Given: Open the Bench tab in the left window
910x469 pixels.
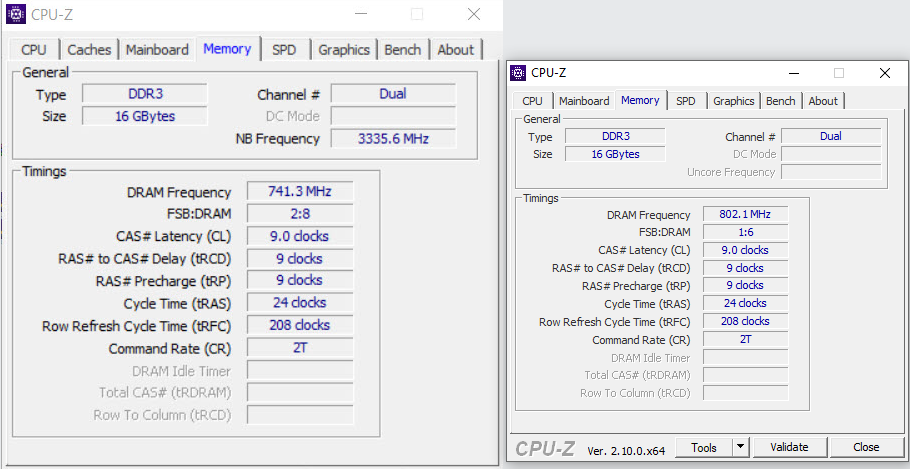Looking at the screenshot, I should pyautogui.click(x=403, y=50).
